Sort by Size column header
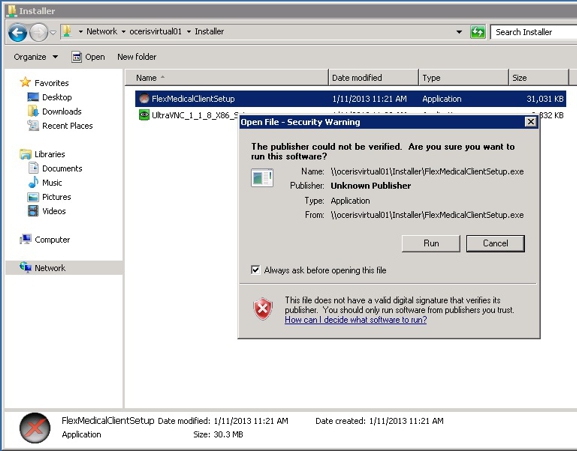 (x=538, y=78)
